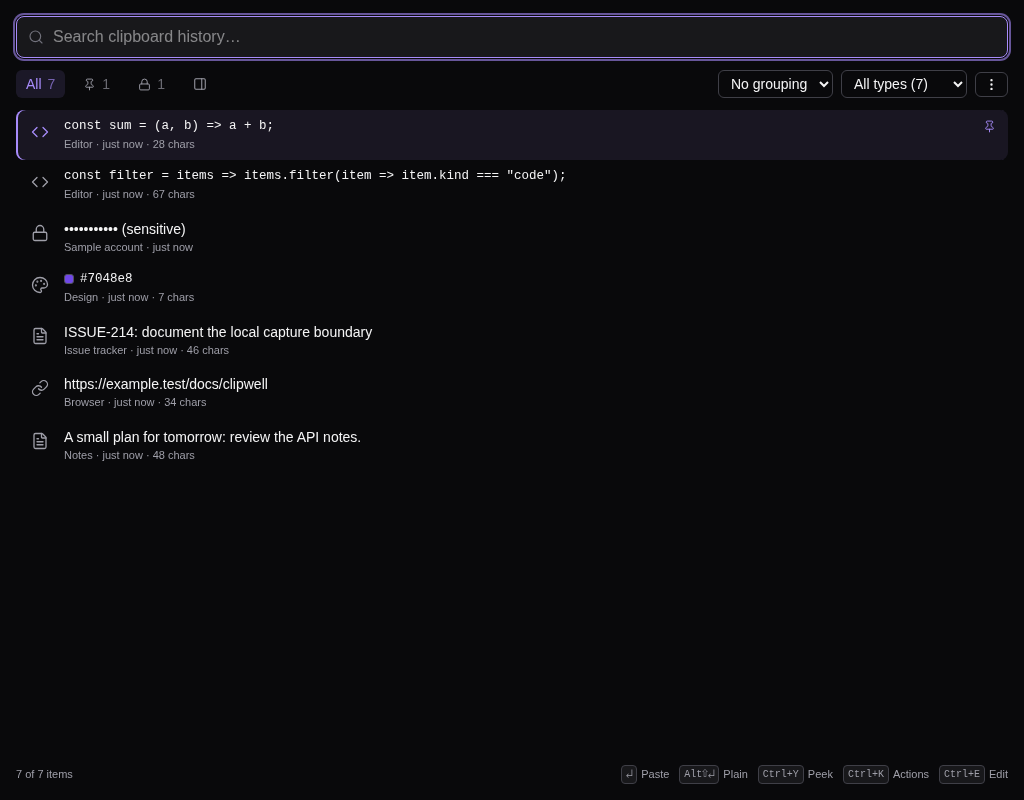Open the All types (7) dropdown

(904, 84)
